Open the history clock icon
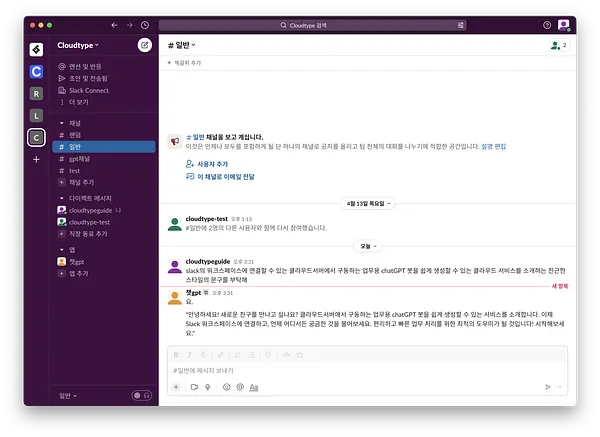Viewport: 600px width, 437px height. [x=145, y=25]
